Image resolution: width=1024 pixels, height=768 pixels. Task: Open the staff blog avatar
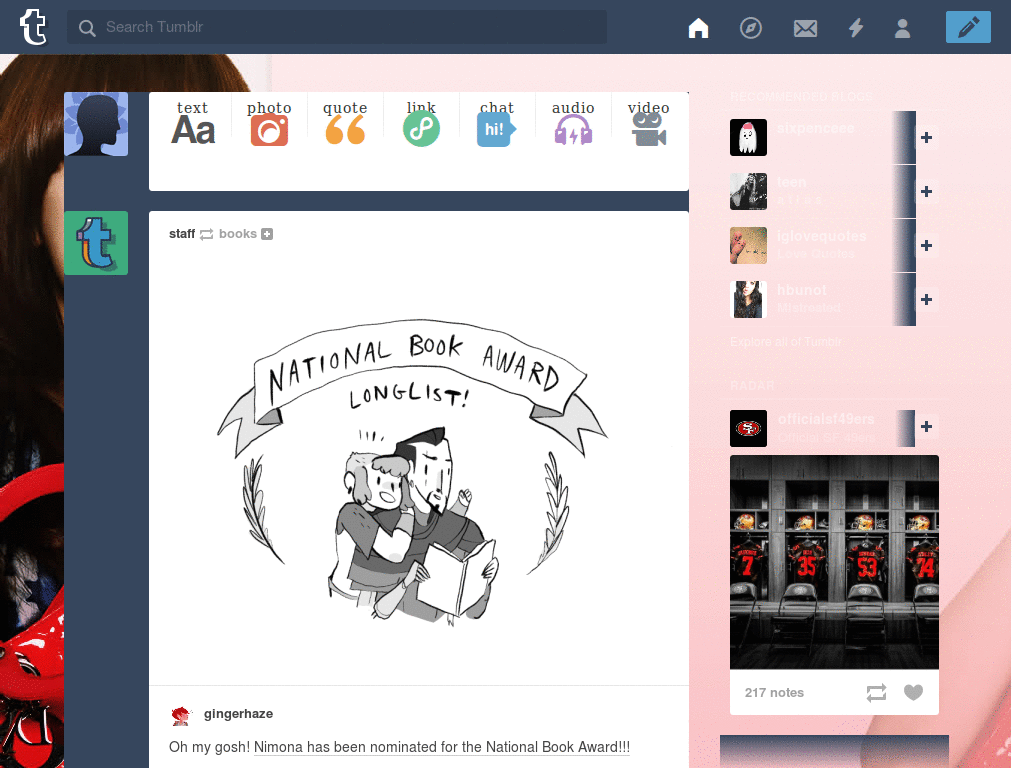[96, 243]
